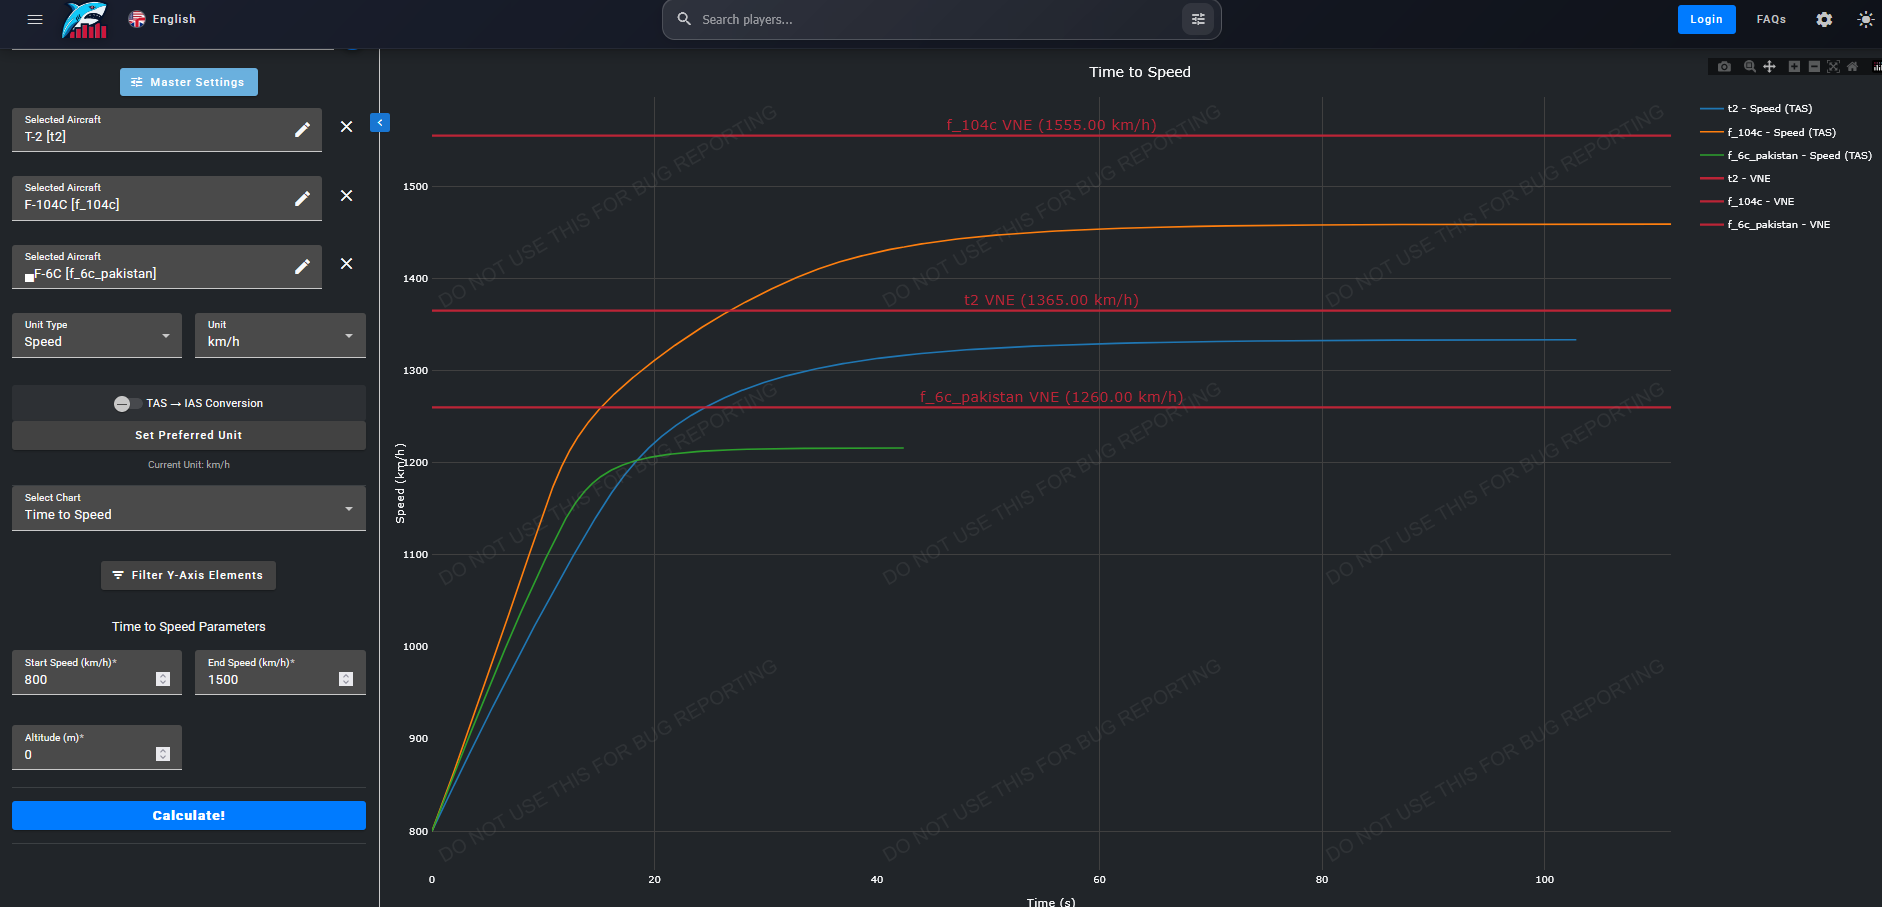Open the hamburger navigation menu
The width and height of the screenshot is (1882, 907).
point(35,19)
